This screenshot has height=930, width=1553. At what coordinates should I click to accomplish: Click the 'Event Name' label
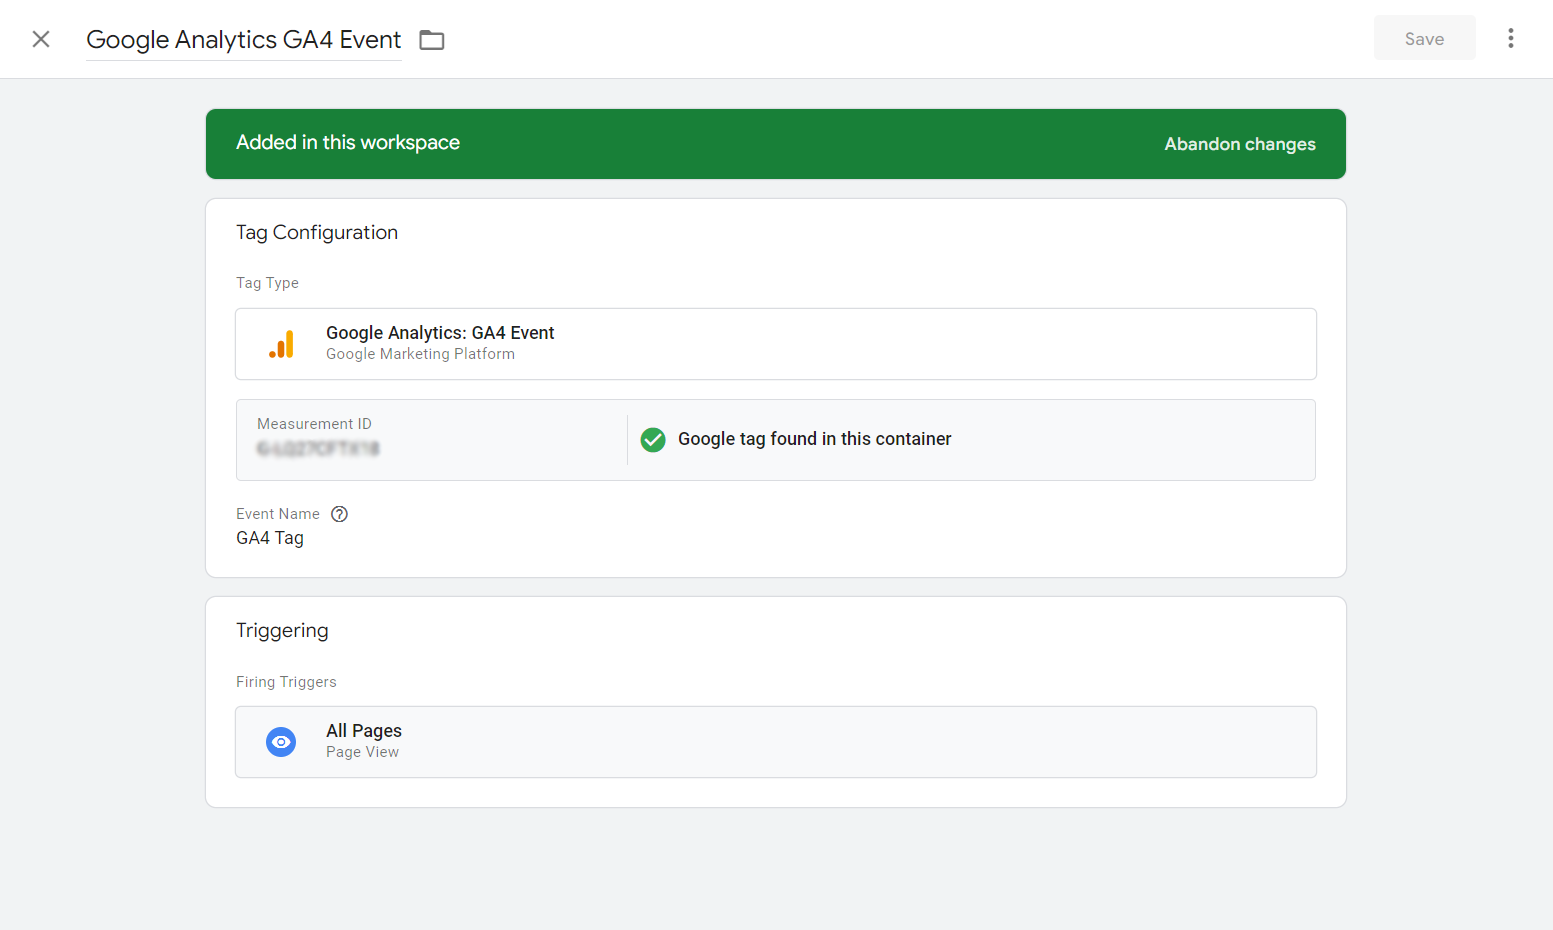pos(278,514)
